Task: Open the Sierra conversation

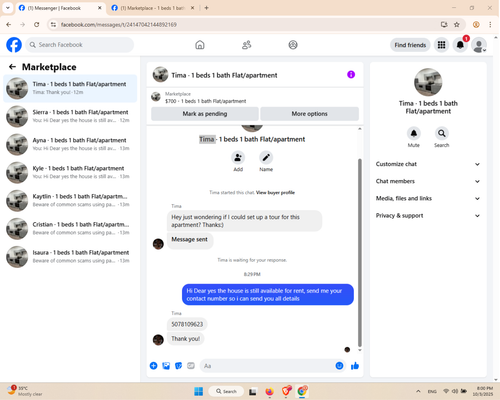Action: (70, 116)
